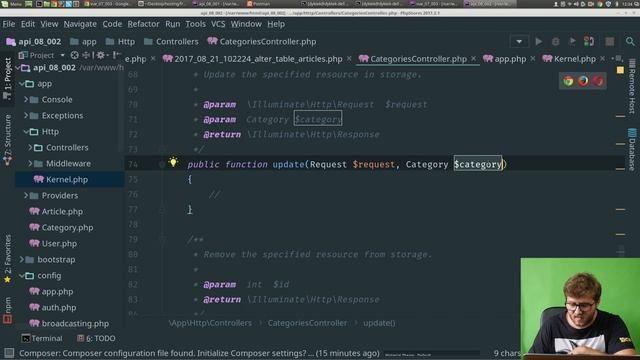Click Controllers in the navigation breadcrumb bar
640x360 pixels.
pyautogui.click(x=171, y=42)
